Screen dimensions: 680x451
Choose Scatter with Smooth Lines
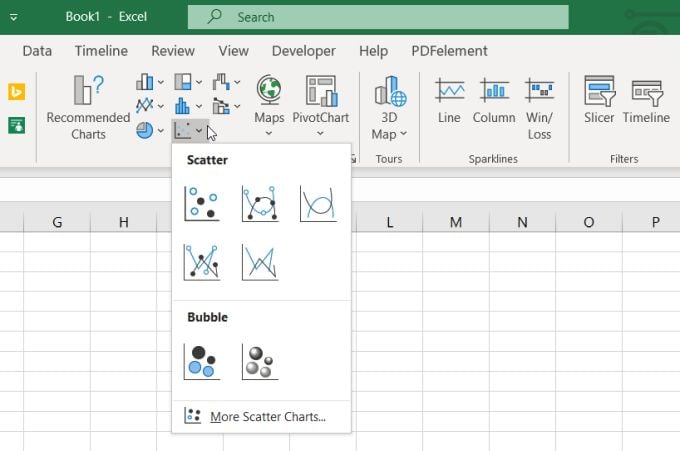coord(318,203)
